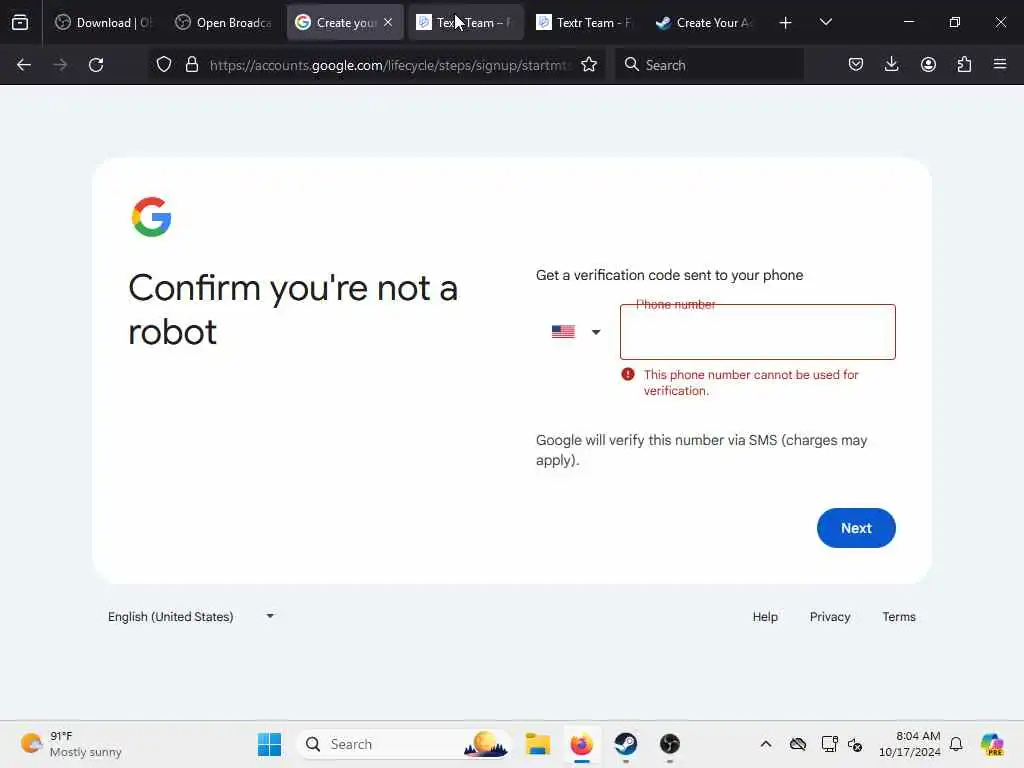The height and width of the screenshot is (768, 1024).
Task: Switch to the second Textr Team tab
Action: pyautogui.click(x=585, y=22)
